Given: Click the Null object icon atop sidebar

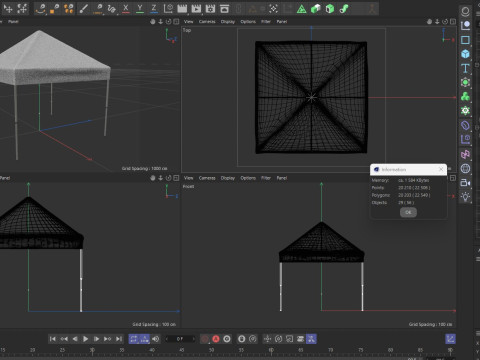Looking at the screenshot, I should [x=465, y=11].
